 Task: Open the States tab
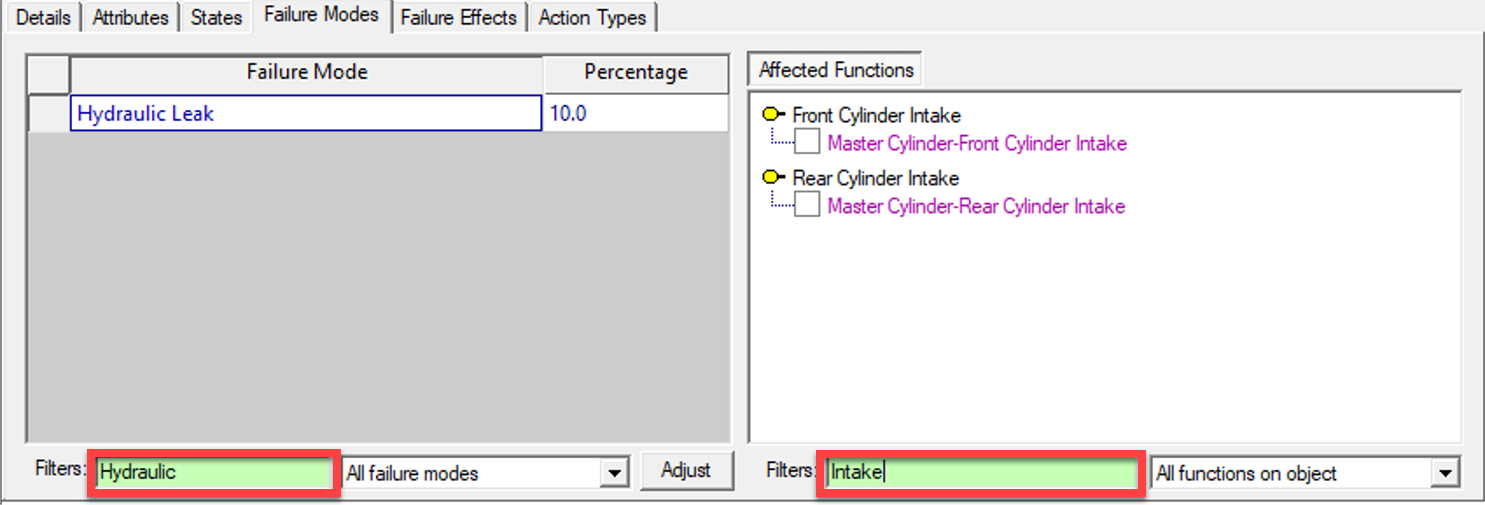(x=216, y=17)
